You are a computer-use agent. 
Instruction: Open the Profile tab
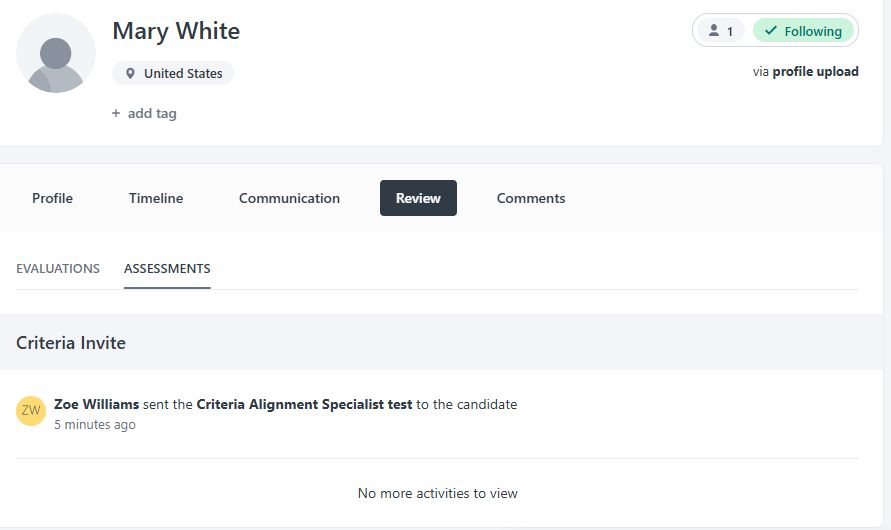pos(52,198)
